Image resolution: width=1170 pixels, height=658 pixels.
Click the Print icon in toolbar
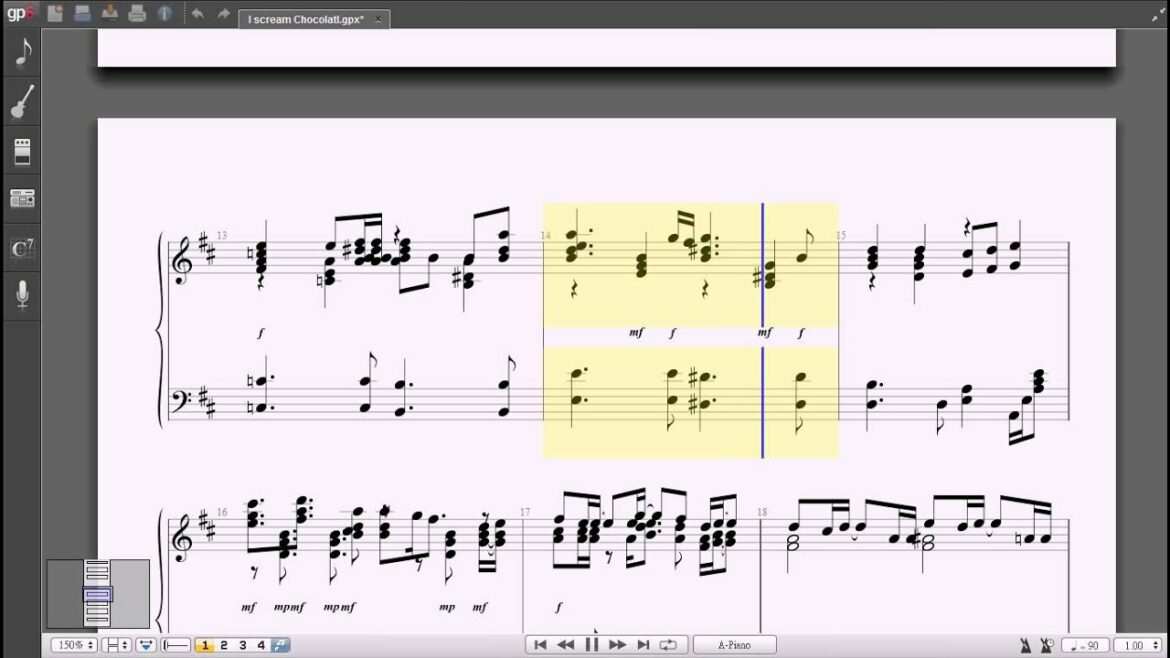click(138, 14)
